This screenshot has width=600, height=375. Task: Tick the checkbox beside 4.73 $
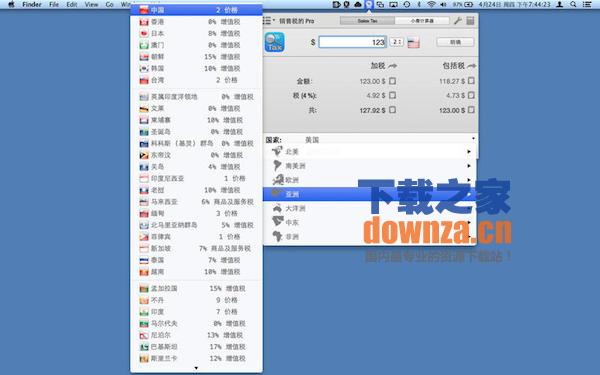[x=471, y=95]
